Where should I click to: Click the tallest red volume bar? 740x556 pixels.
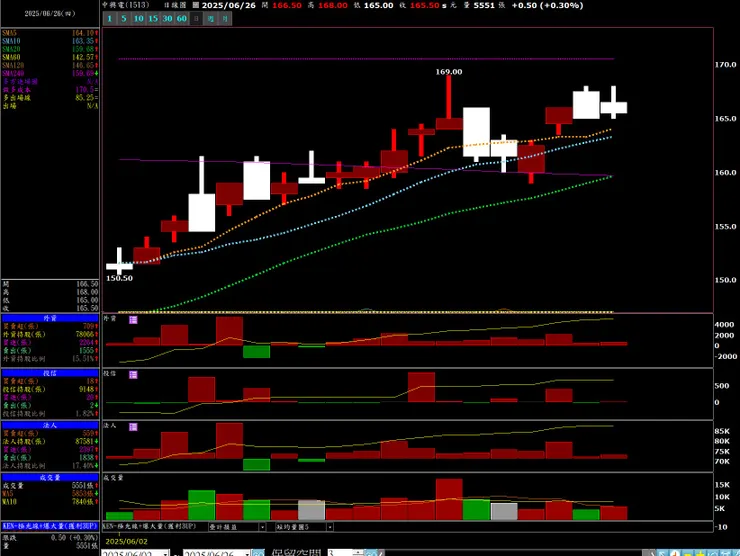point(449,499)
